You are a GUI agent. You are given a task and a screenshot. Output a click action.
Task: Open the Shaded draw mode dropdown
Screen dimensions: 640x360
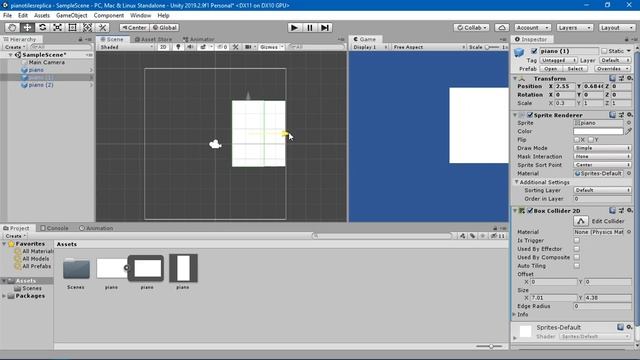coord(126,47)
